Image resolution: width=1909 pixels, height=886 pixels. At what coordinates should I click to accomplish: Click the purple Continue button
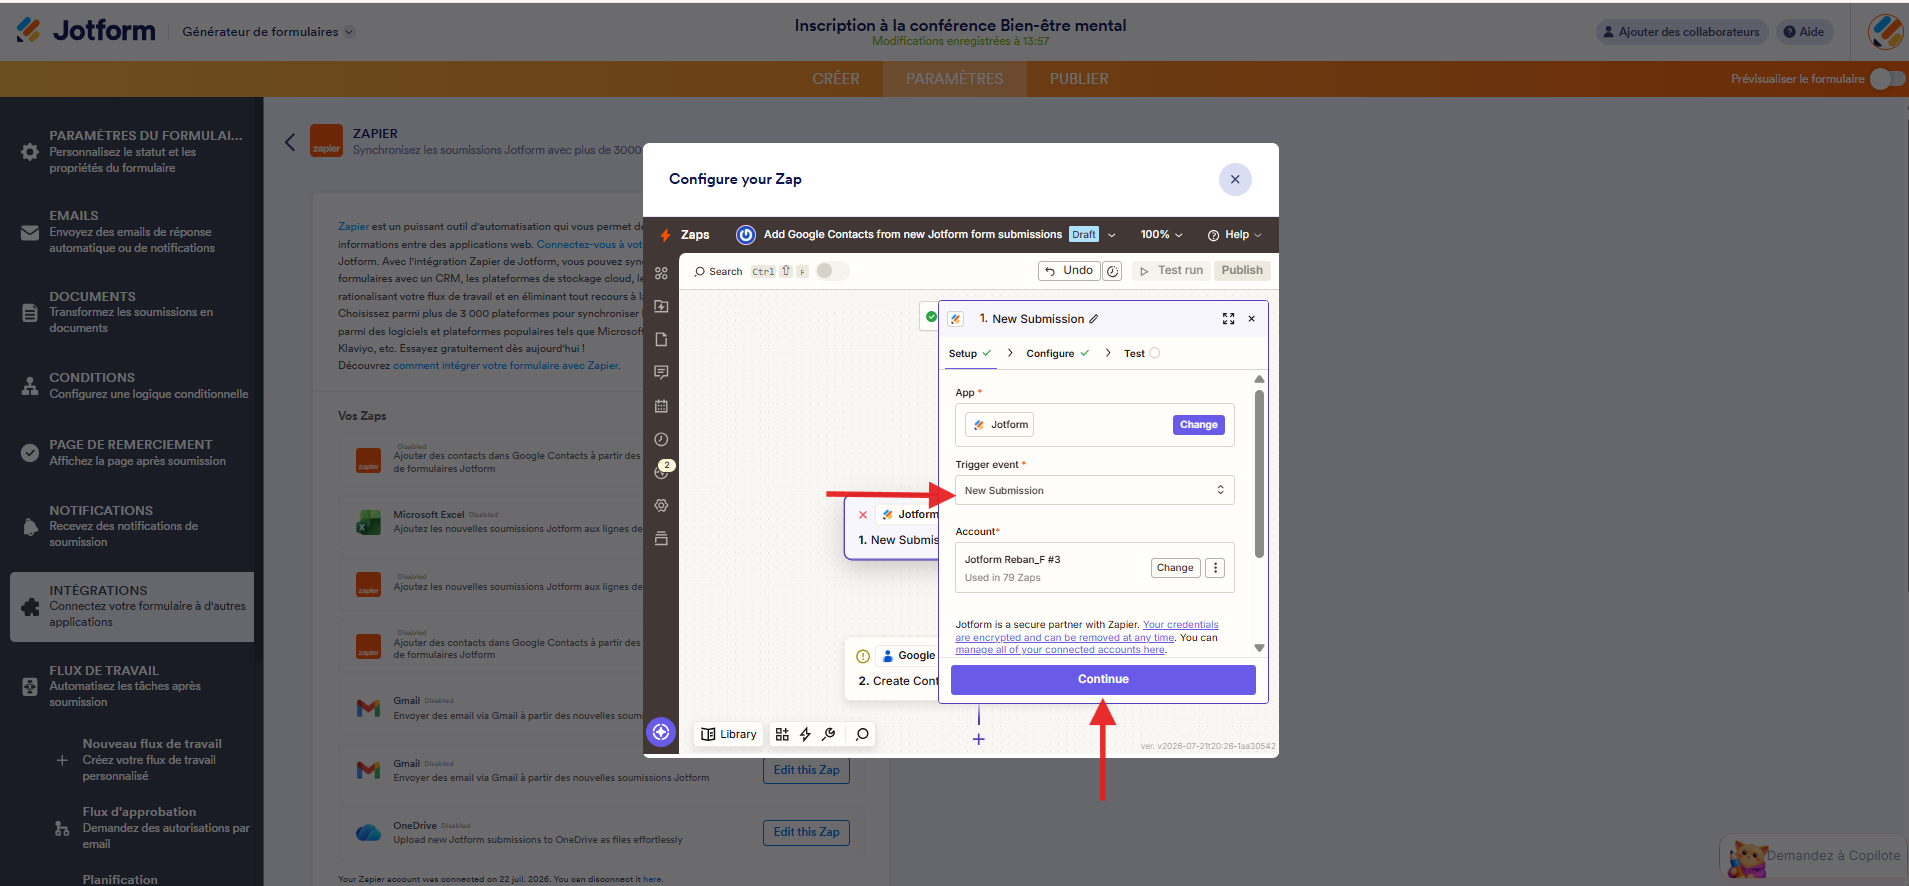[x=1103, y=679]
